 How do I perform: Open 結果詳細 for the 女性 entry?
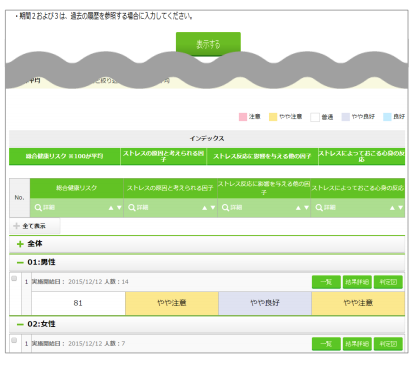click(357, 344)
